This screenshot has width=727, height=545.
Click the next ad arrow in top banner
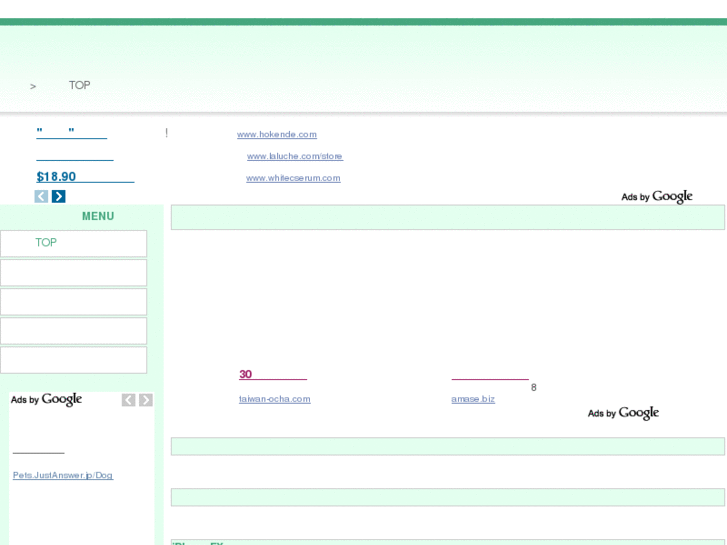pyautogui.click(x=58, y=197)
